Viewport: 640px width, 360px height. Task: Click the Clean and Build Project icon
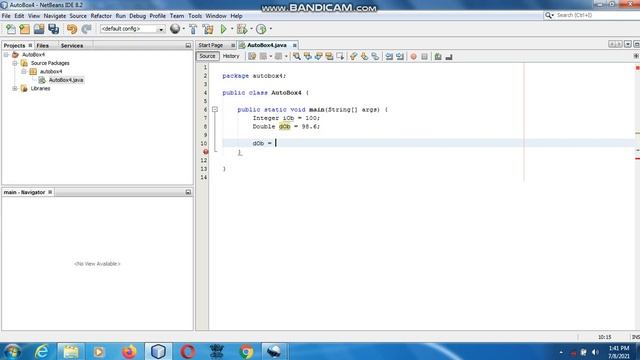click(208, 29)
